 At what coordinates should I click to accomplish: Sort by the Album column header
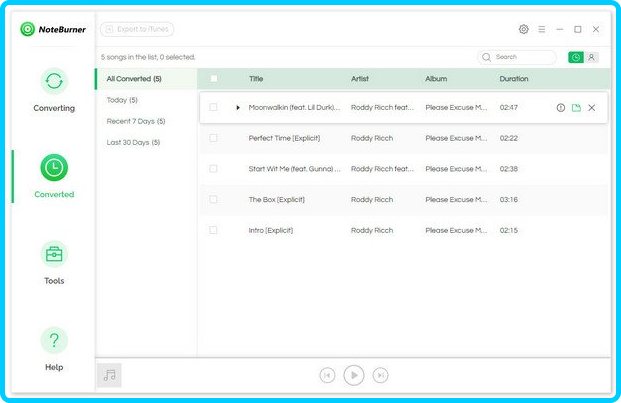point(436,79)
